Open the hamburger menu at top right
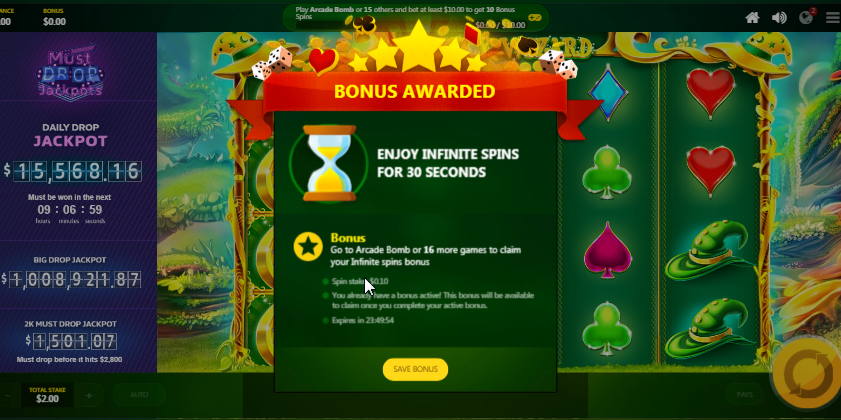The height and width of the screenshot is (420, 841). [x=833, y=18]
